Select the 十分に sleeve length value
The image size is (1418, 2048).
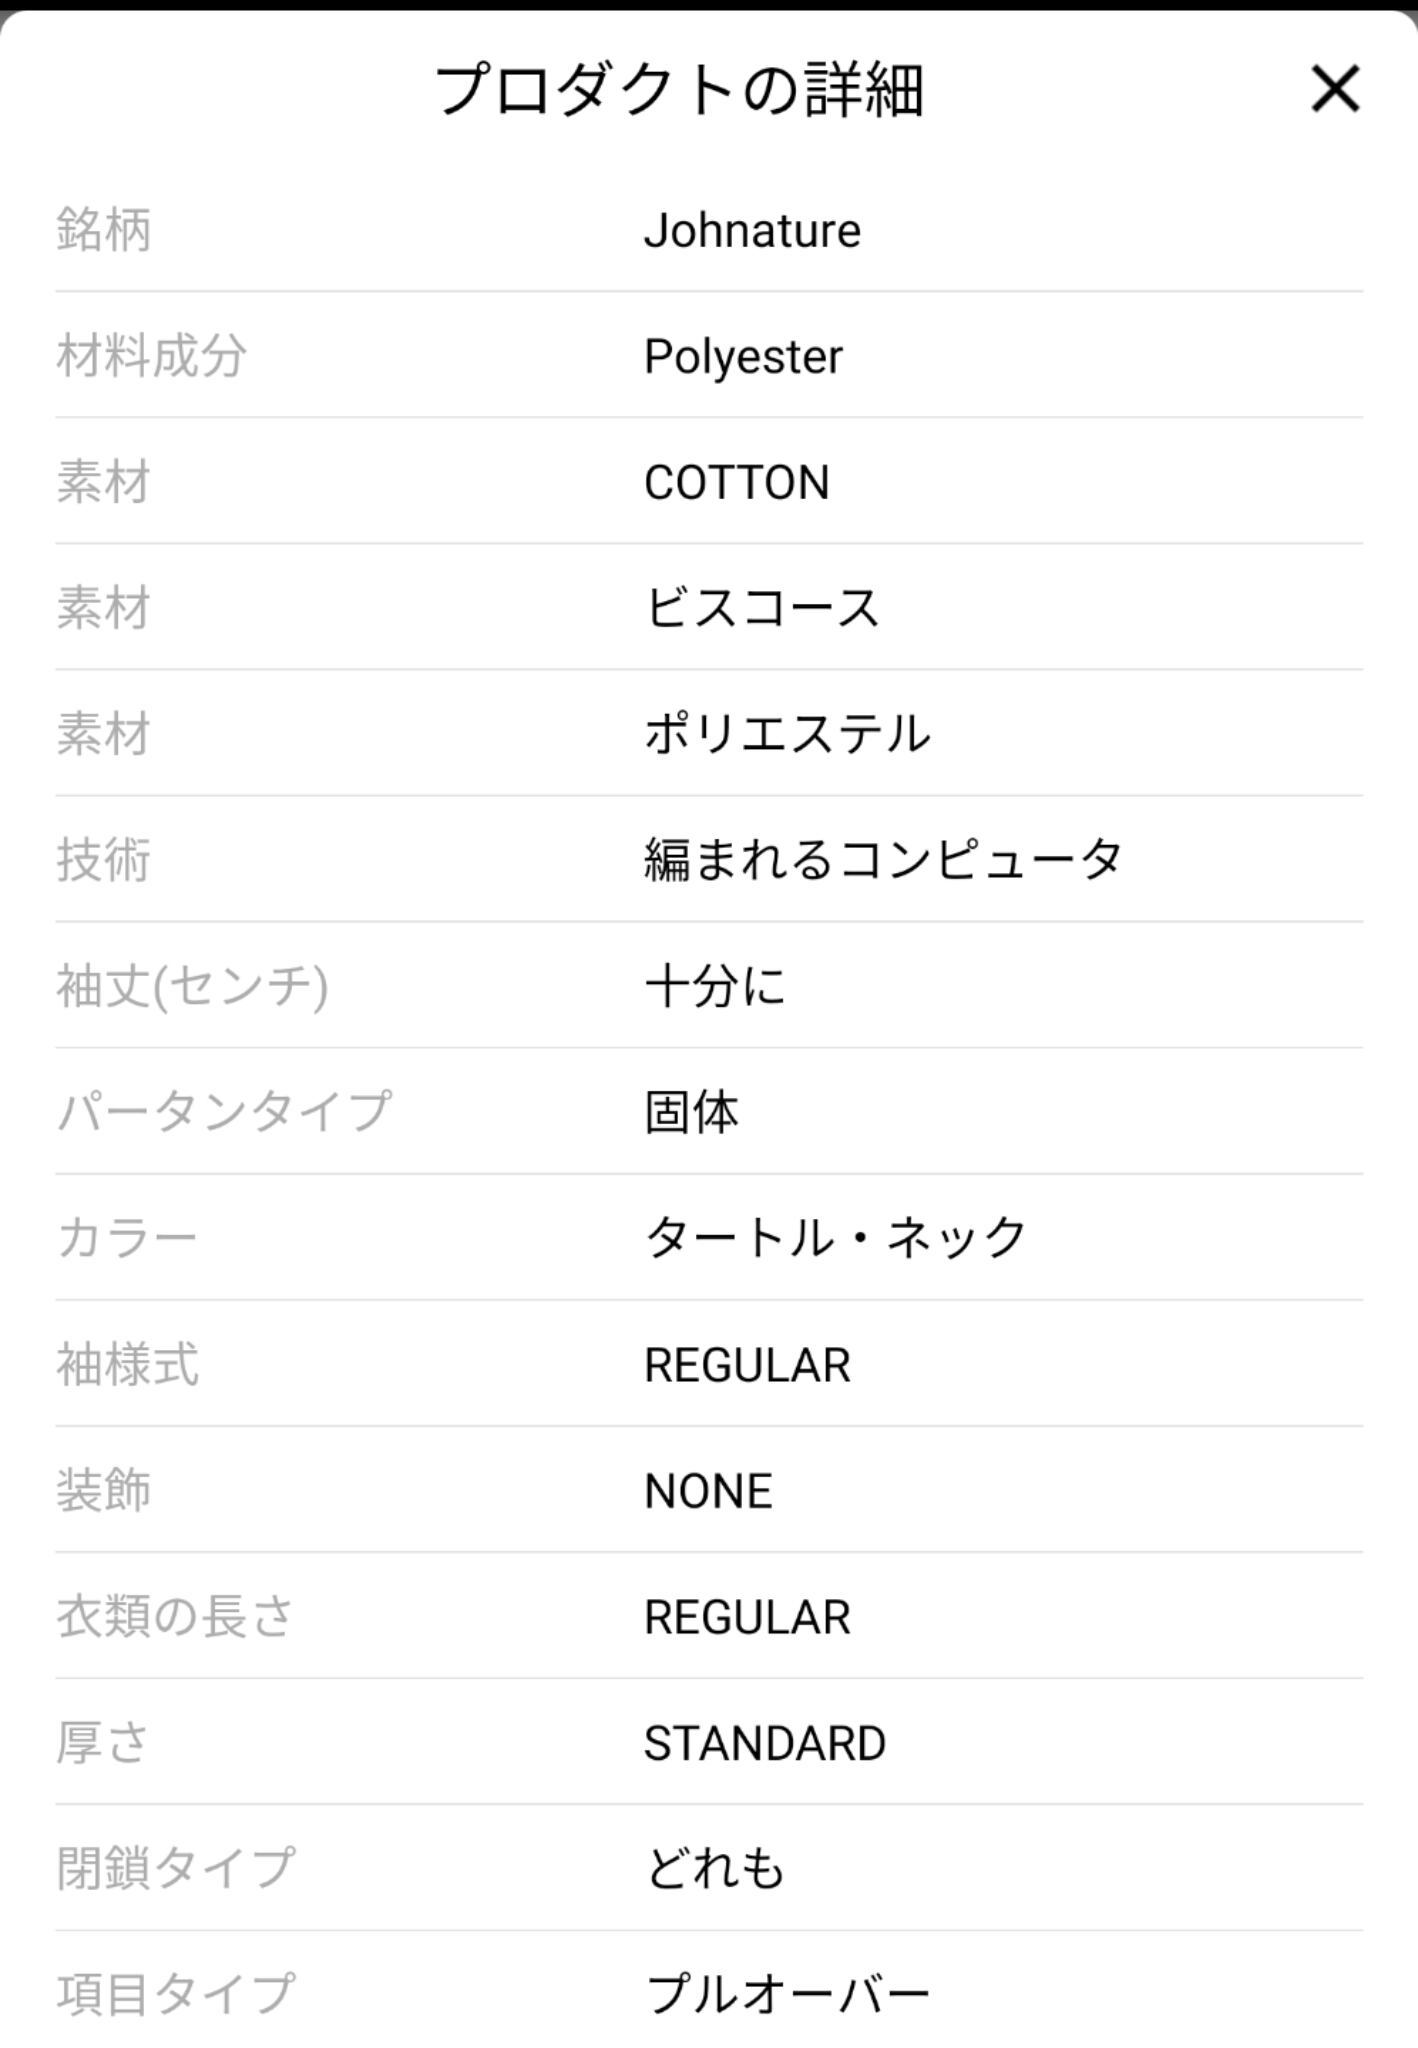(x=715, y=986)
